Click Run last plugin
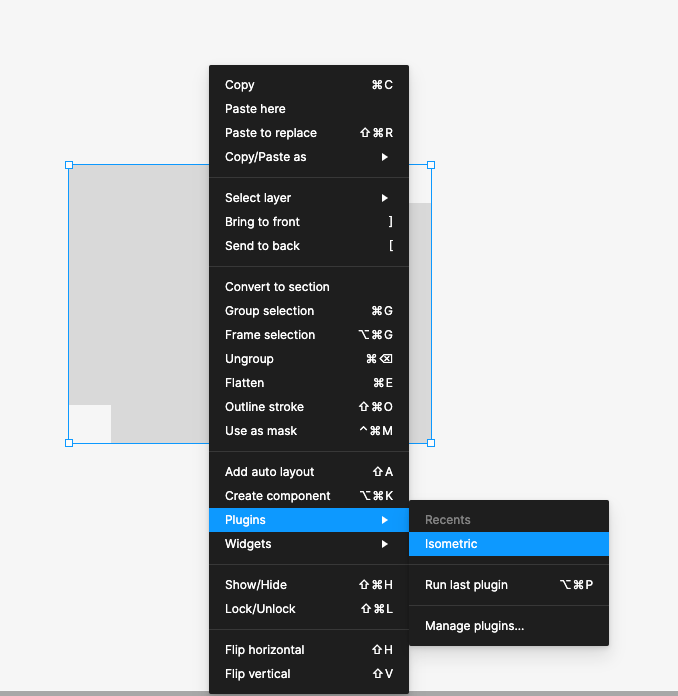This screenshot has height=696, width=678. click(509, 585)
